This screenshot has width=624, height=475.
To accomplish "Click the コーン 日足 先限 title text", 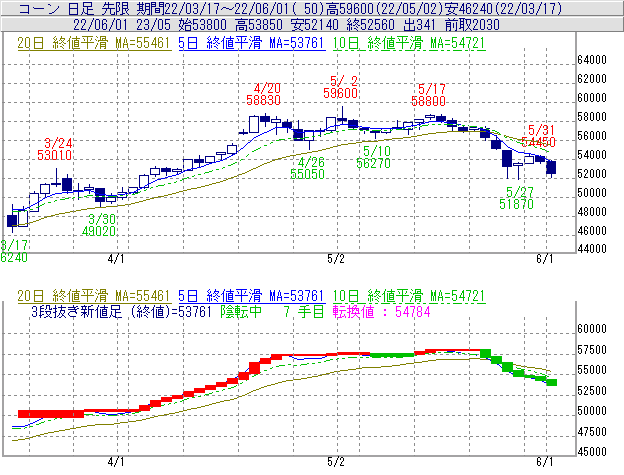I will (x=74, y=8).
